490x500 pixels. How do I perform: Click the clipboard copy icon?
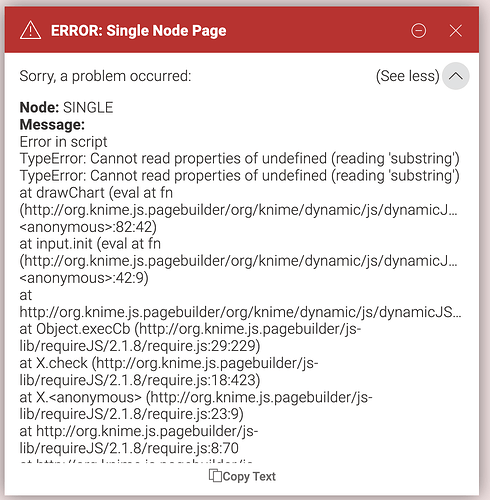tap(215, 476)
